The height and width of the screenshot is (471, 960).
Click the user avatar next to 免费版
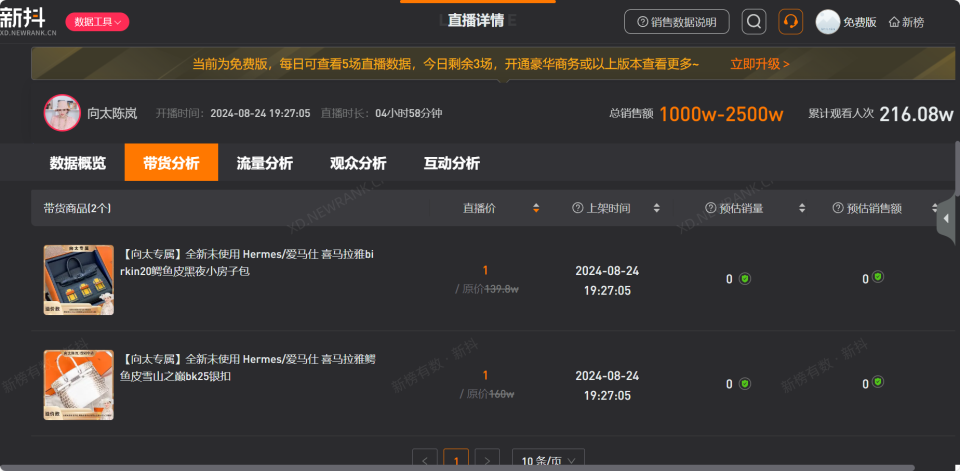(827, 22)
